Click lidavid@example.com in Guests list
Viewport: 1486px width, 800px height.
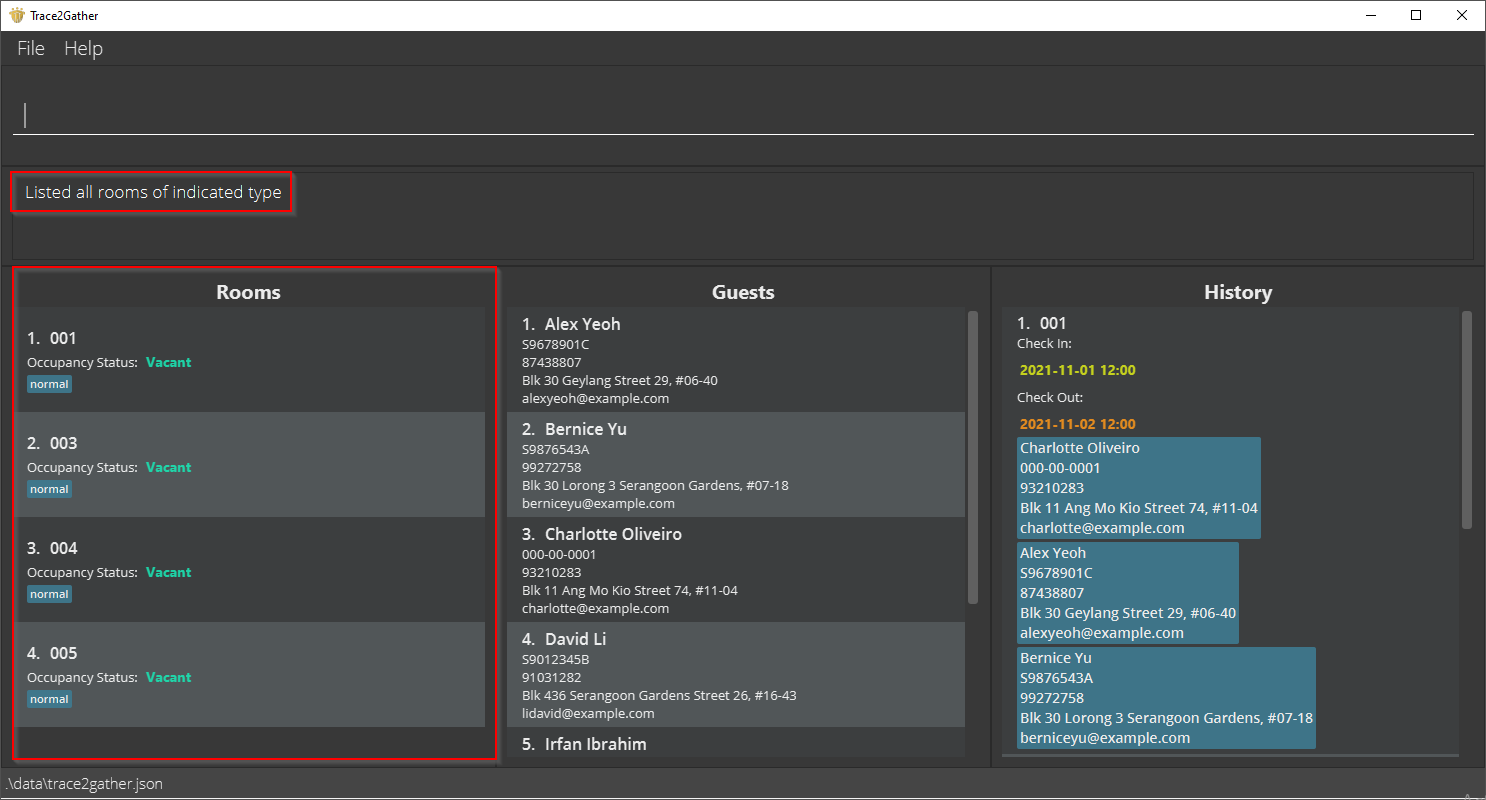coord(588,713)
